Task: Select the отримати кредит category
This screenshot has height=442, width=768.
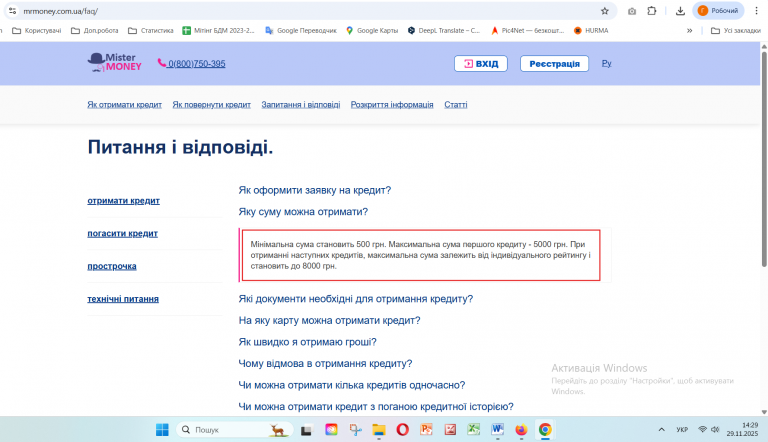Action: tap(123, 200)
